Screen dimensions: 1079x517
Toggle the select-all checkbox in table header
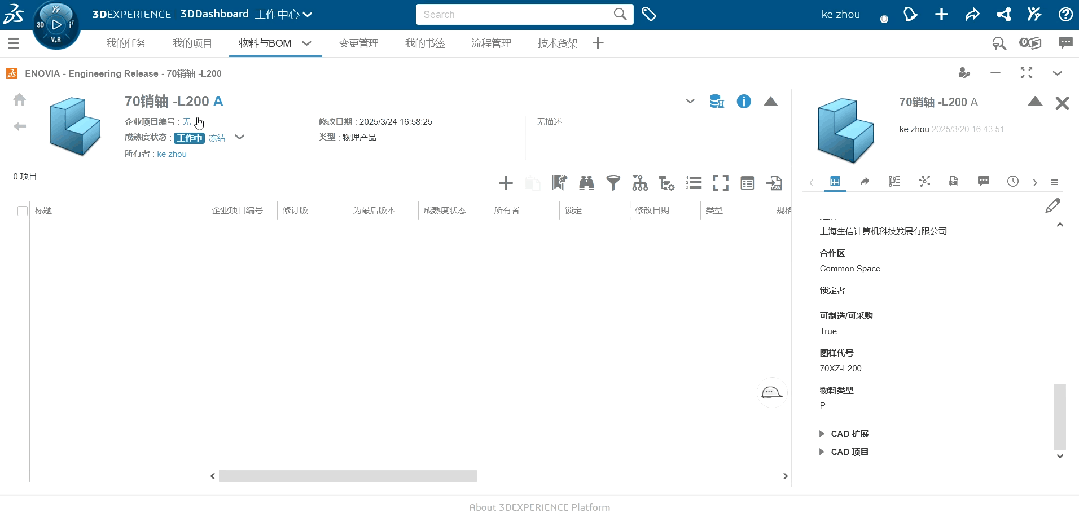23,211
